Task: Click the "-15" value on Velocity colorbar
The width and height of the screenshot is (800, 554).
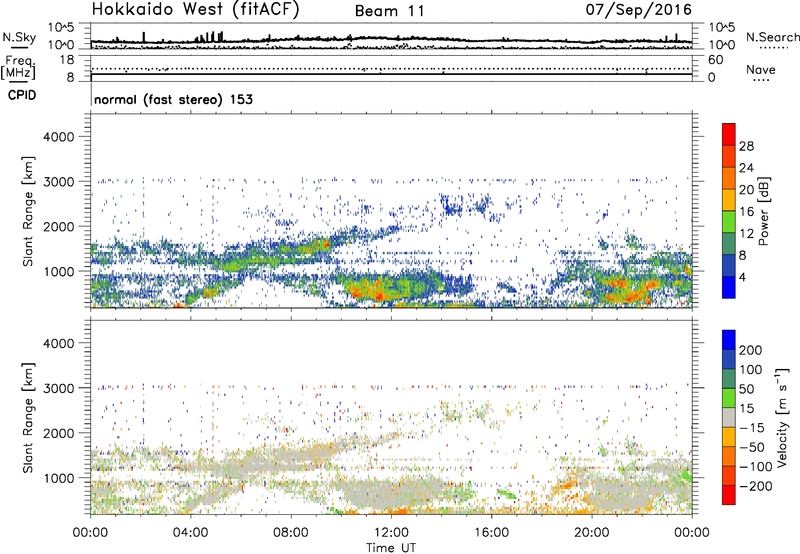Action: click(x=751, y=427)
